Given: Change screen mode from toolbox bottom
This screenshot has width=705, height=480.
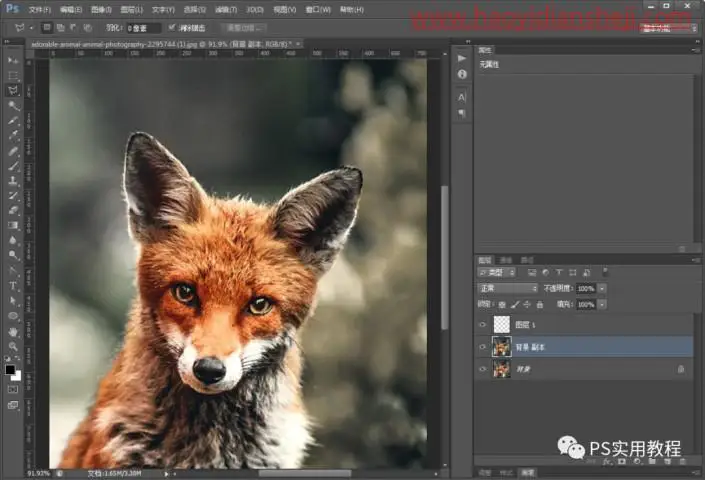Looking at the screenshot, I should (13, 405).
